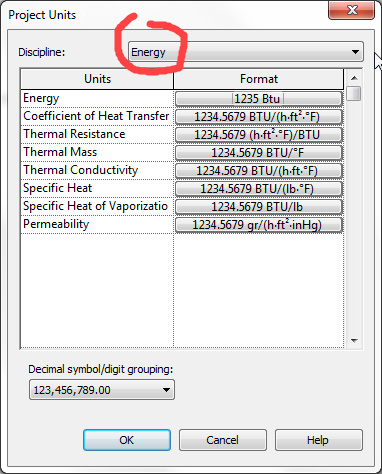Open Specific Heat BTU/(lb·°F) format button
This screenshot has height=474, width=382.
click(259, 189)
